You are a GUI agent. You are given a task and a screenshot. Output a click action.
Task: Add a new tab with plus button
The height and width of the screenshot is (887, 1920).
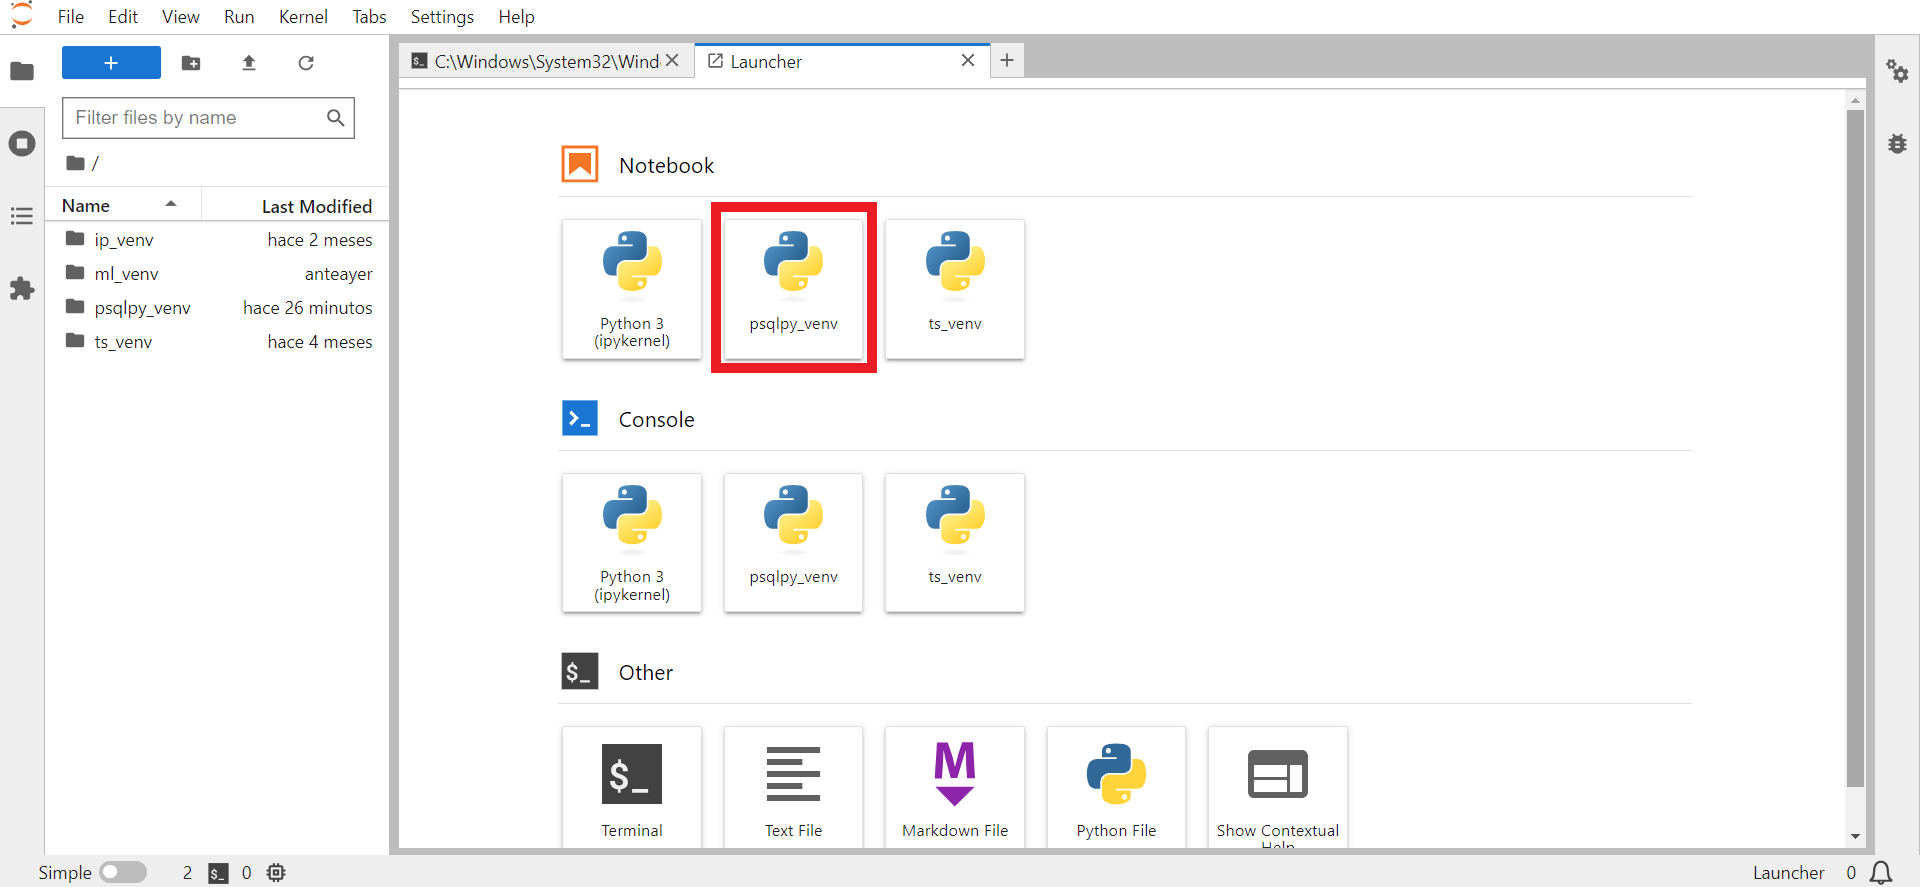pyautogui.click(x=1007, y=61)
